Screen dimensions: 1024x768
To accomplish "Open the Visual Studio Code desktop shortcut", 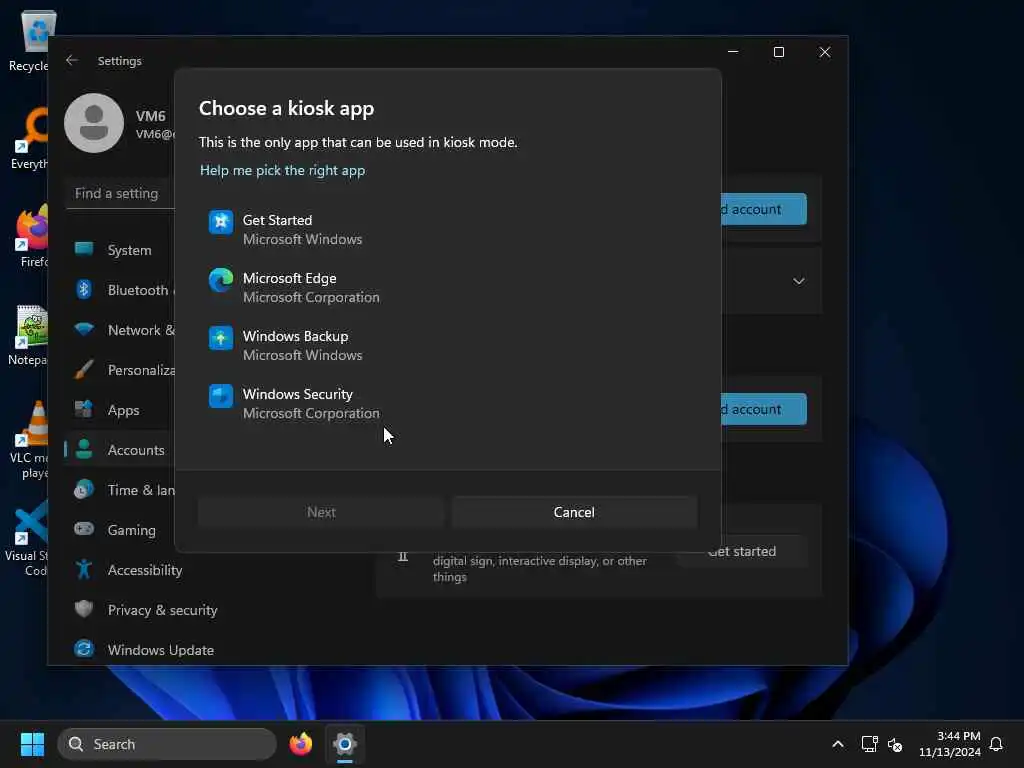I will click(27, 538).
